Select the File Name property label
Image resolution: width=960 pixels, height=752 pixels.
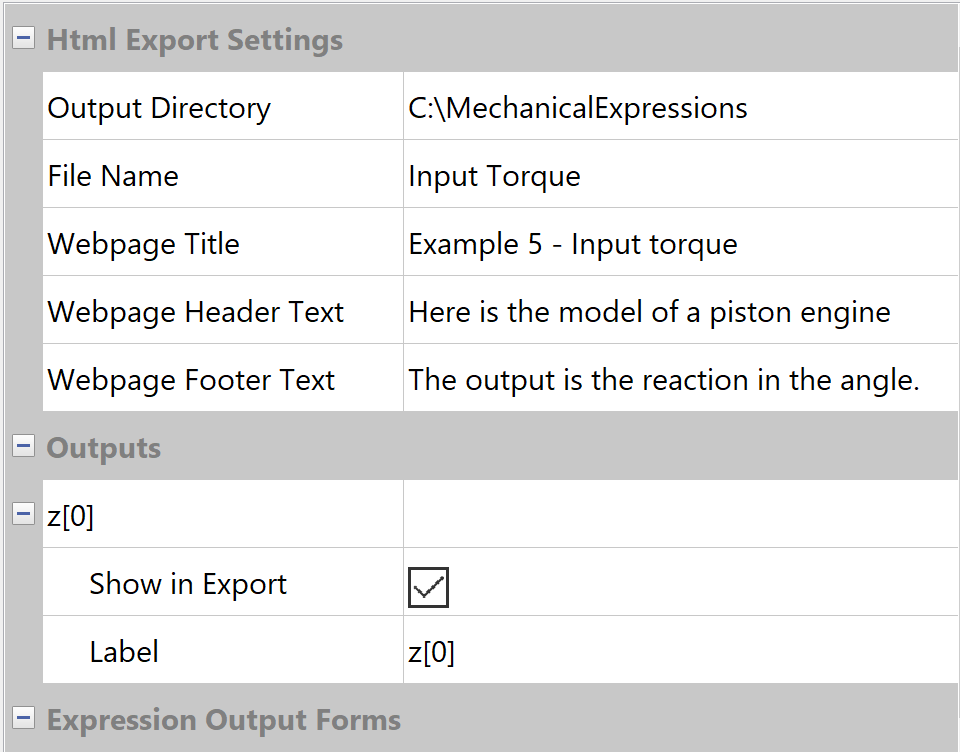pos(113,176)
